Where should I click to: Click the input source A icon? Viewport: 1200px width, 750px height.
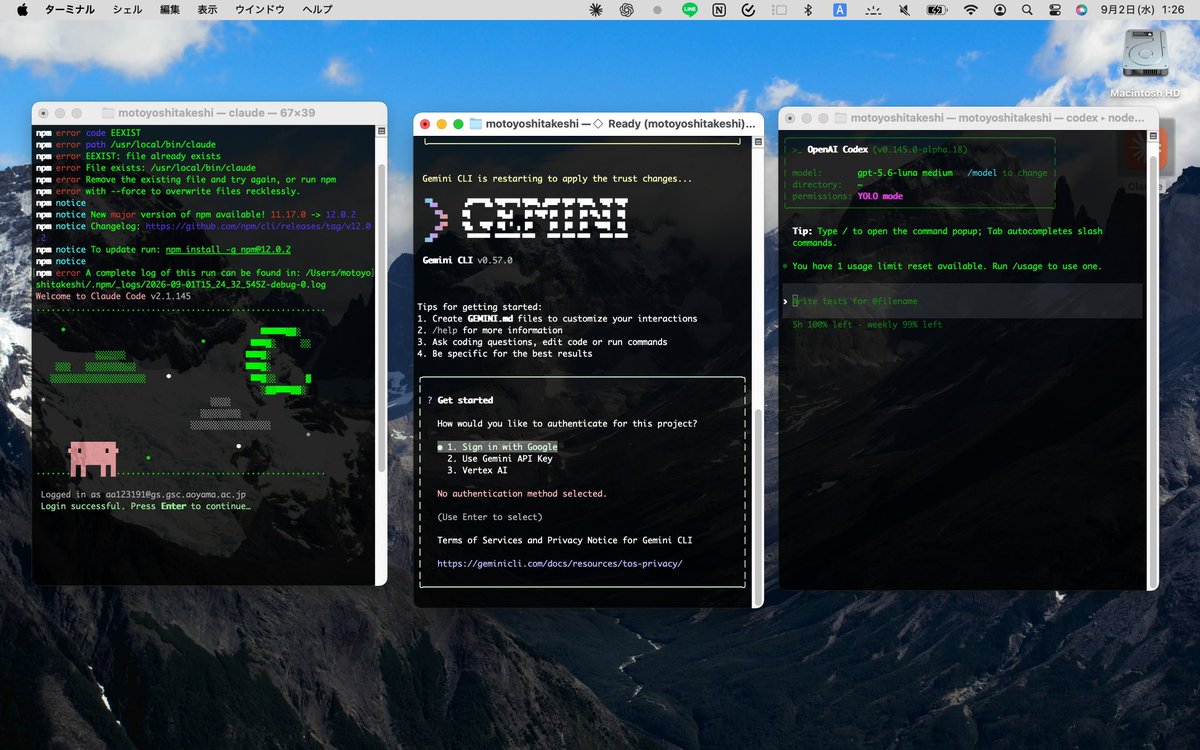(x=841, y=9)
